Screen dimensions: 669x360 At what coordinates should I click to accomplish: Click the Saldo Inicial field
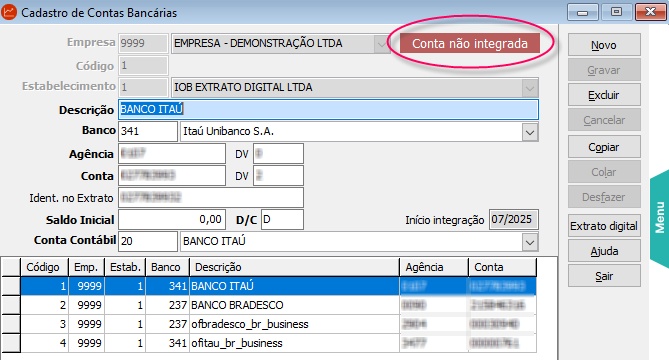pos(172,220)
